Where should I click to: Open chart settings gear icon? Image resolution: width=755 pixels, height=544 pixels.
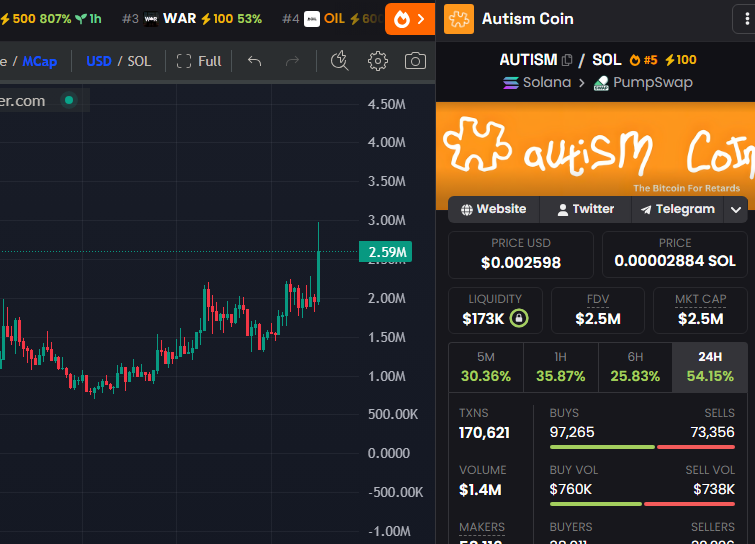(378, 61)
